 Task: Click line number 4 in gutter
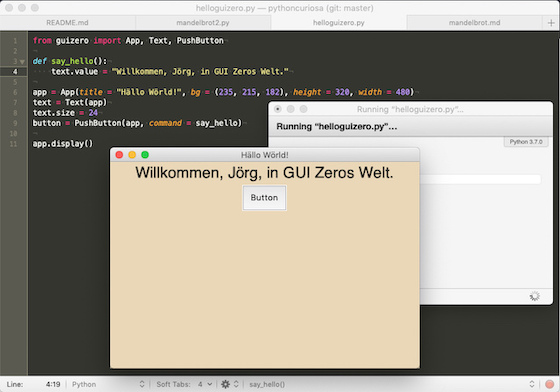[15, 72]
